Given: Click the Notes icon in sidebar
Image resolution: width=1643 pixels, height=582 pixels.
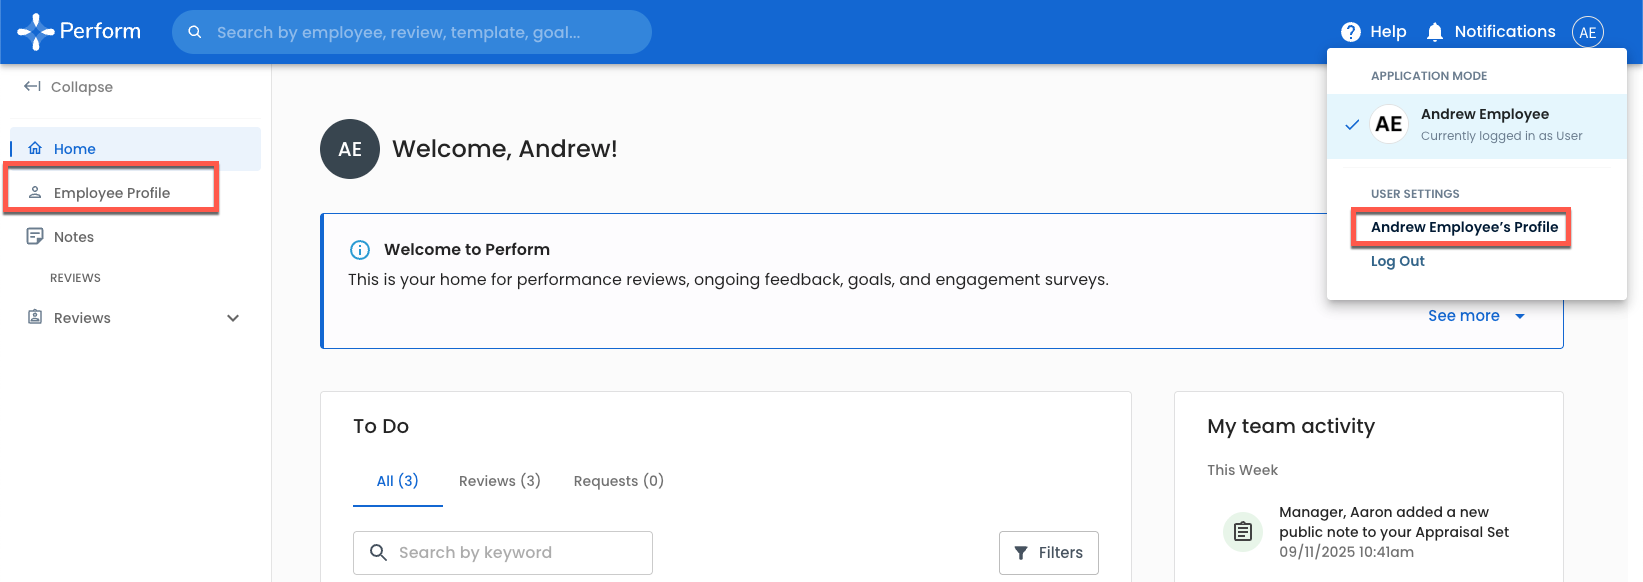Looking at the screenshot, I should point(35,236).
